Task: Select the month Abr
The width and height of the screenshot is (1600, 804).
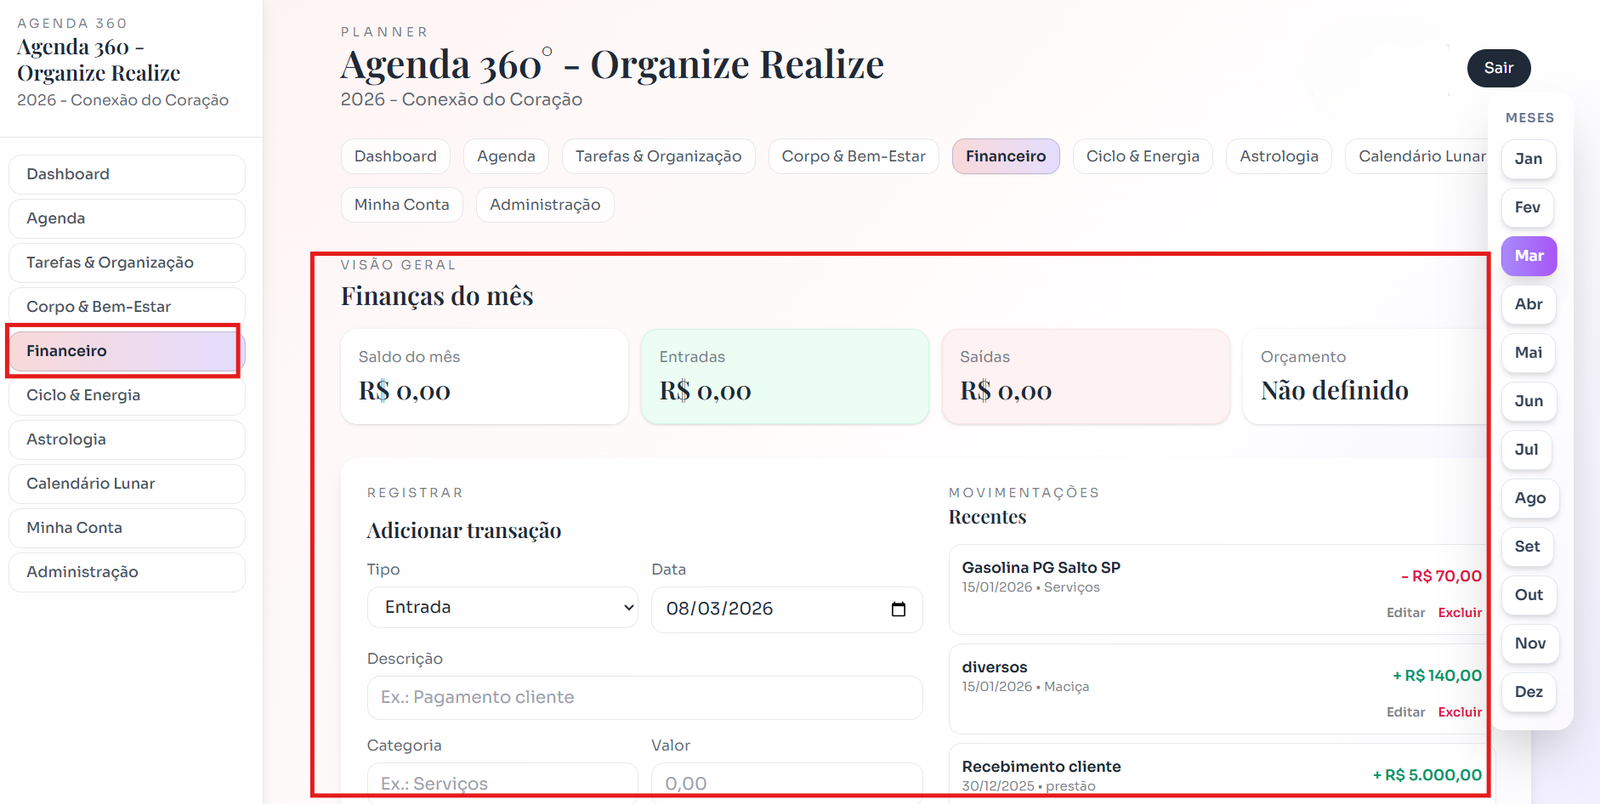Action: pos(1528,304)
